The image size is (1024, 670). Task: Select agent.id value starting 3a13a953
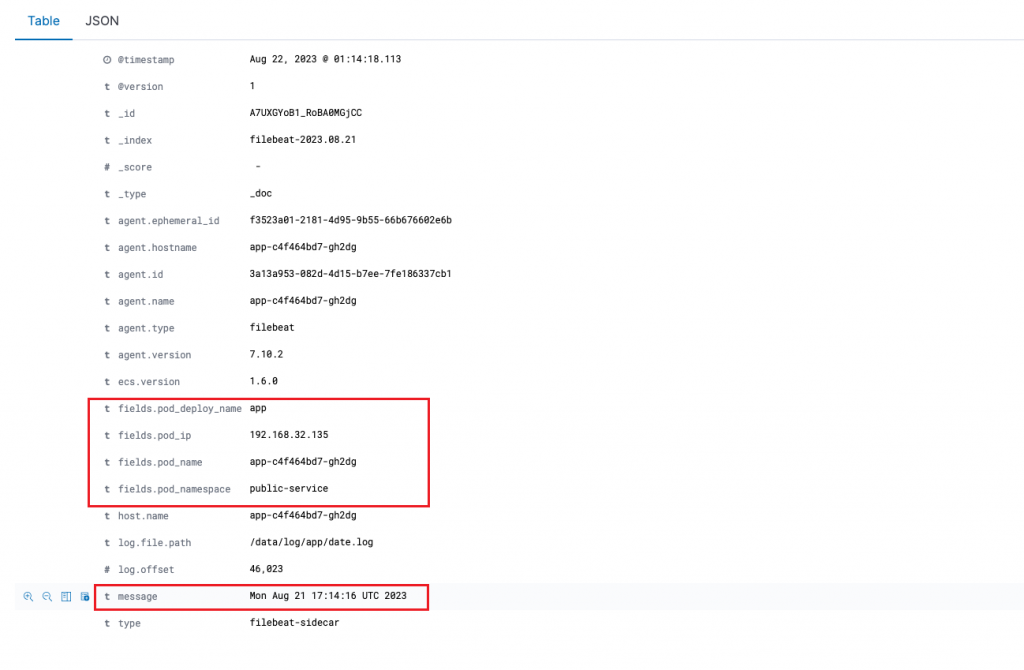tap(351, 274)
